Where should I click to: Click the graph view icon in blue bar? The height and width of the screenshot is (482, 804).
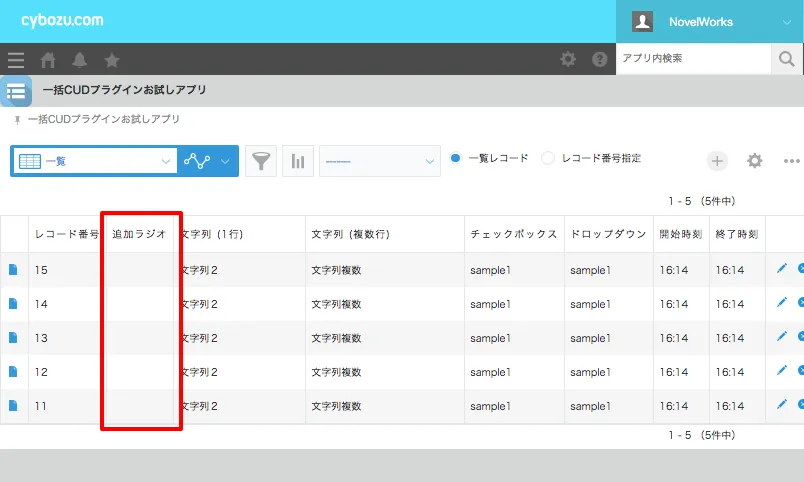(x=197, y=161)
